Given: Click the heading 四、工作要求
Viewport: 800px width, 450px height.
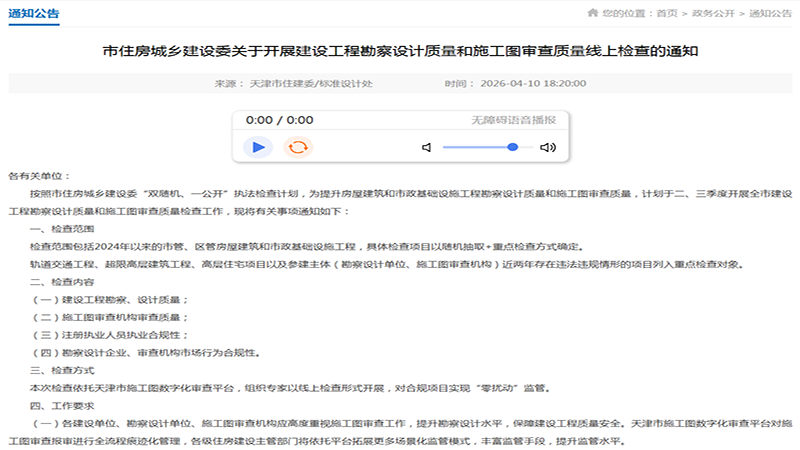Looking at the screenshot, I should pyautogui.click(x=62, y=406).
